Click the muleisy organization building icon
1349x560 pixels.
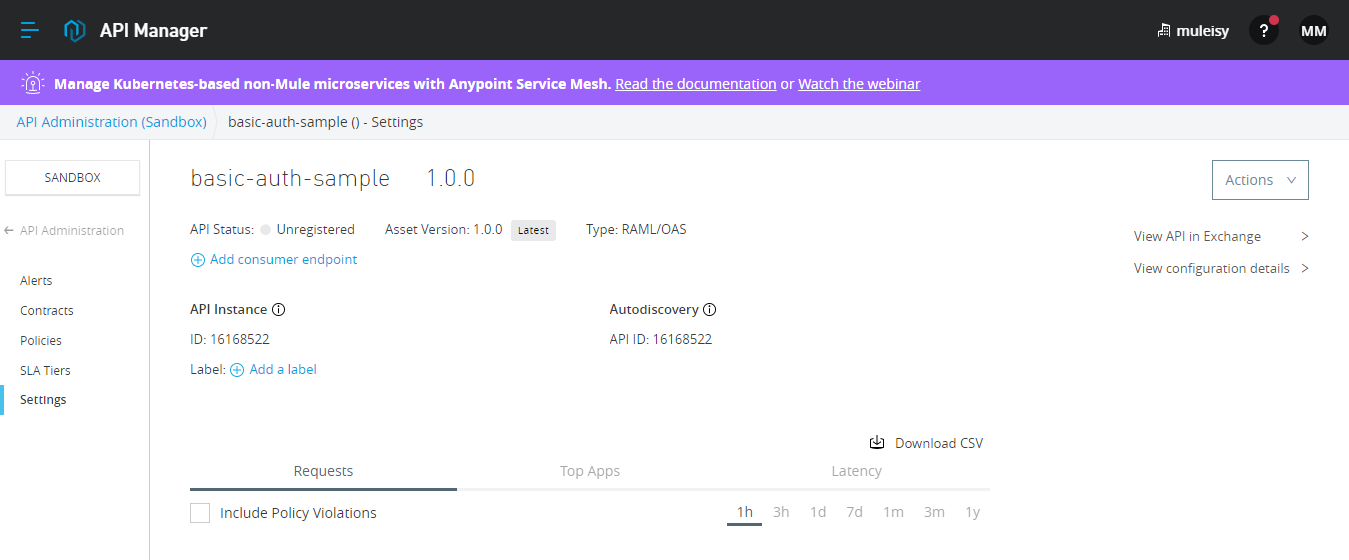[x=1163, y=31]
